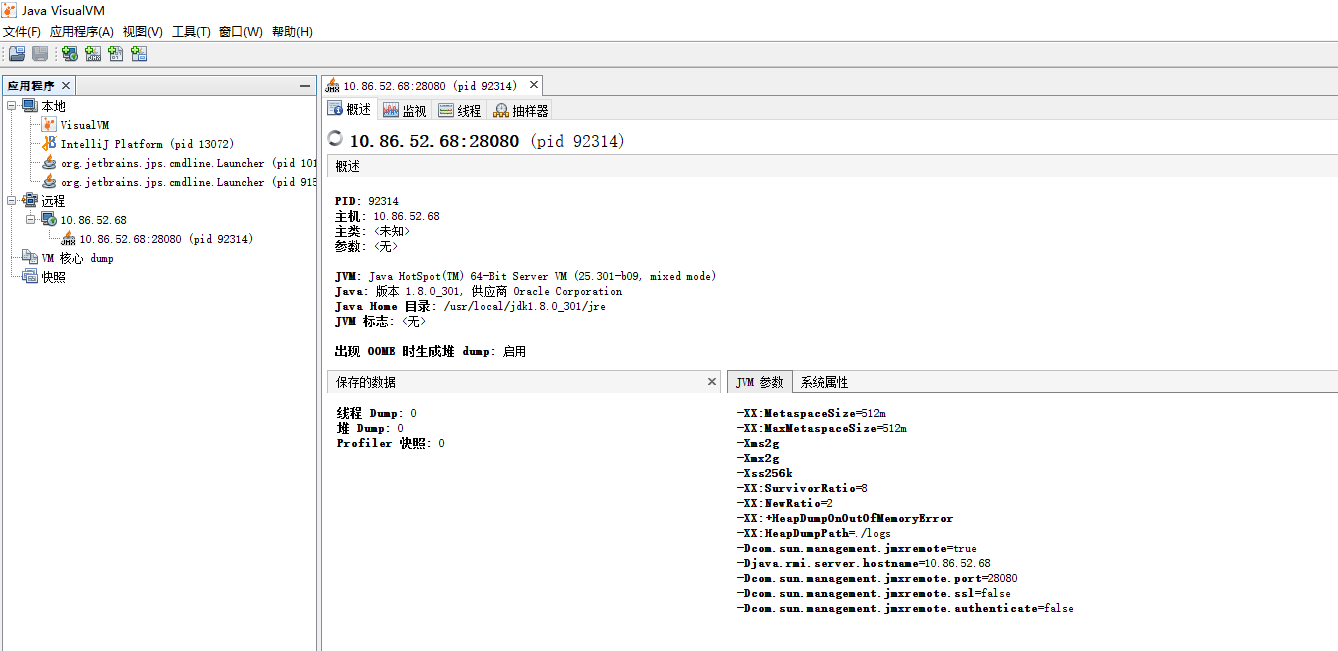Click the 主类: <未知> line
Image resolution: width=1338 pixels, height=651 pixels.
[373, 231]
